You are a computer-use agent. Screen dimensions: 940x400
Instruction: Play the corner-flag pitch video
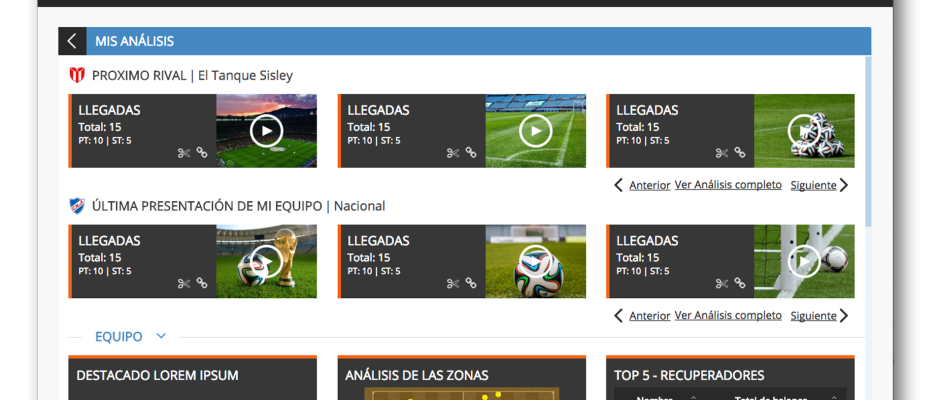pyautogui.click(x=535, y=131)
